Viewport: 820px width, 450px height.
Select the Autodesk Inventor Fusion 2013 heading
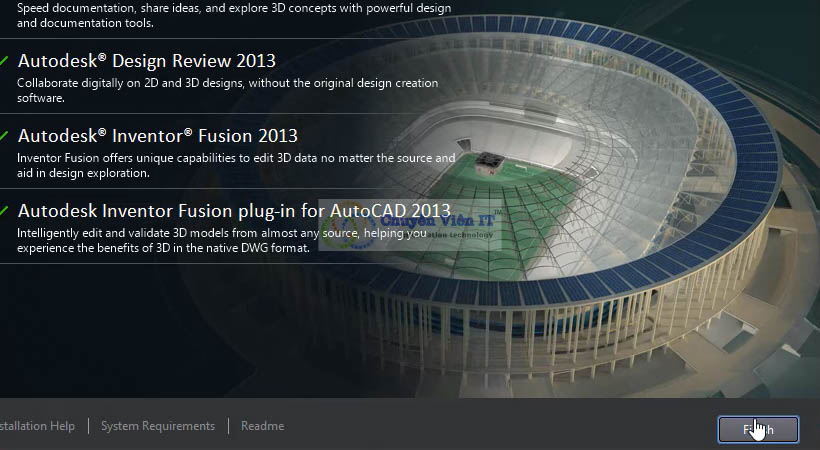[x=157, y=136]
